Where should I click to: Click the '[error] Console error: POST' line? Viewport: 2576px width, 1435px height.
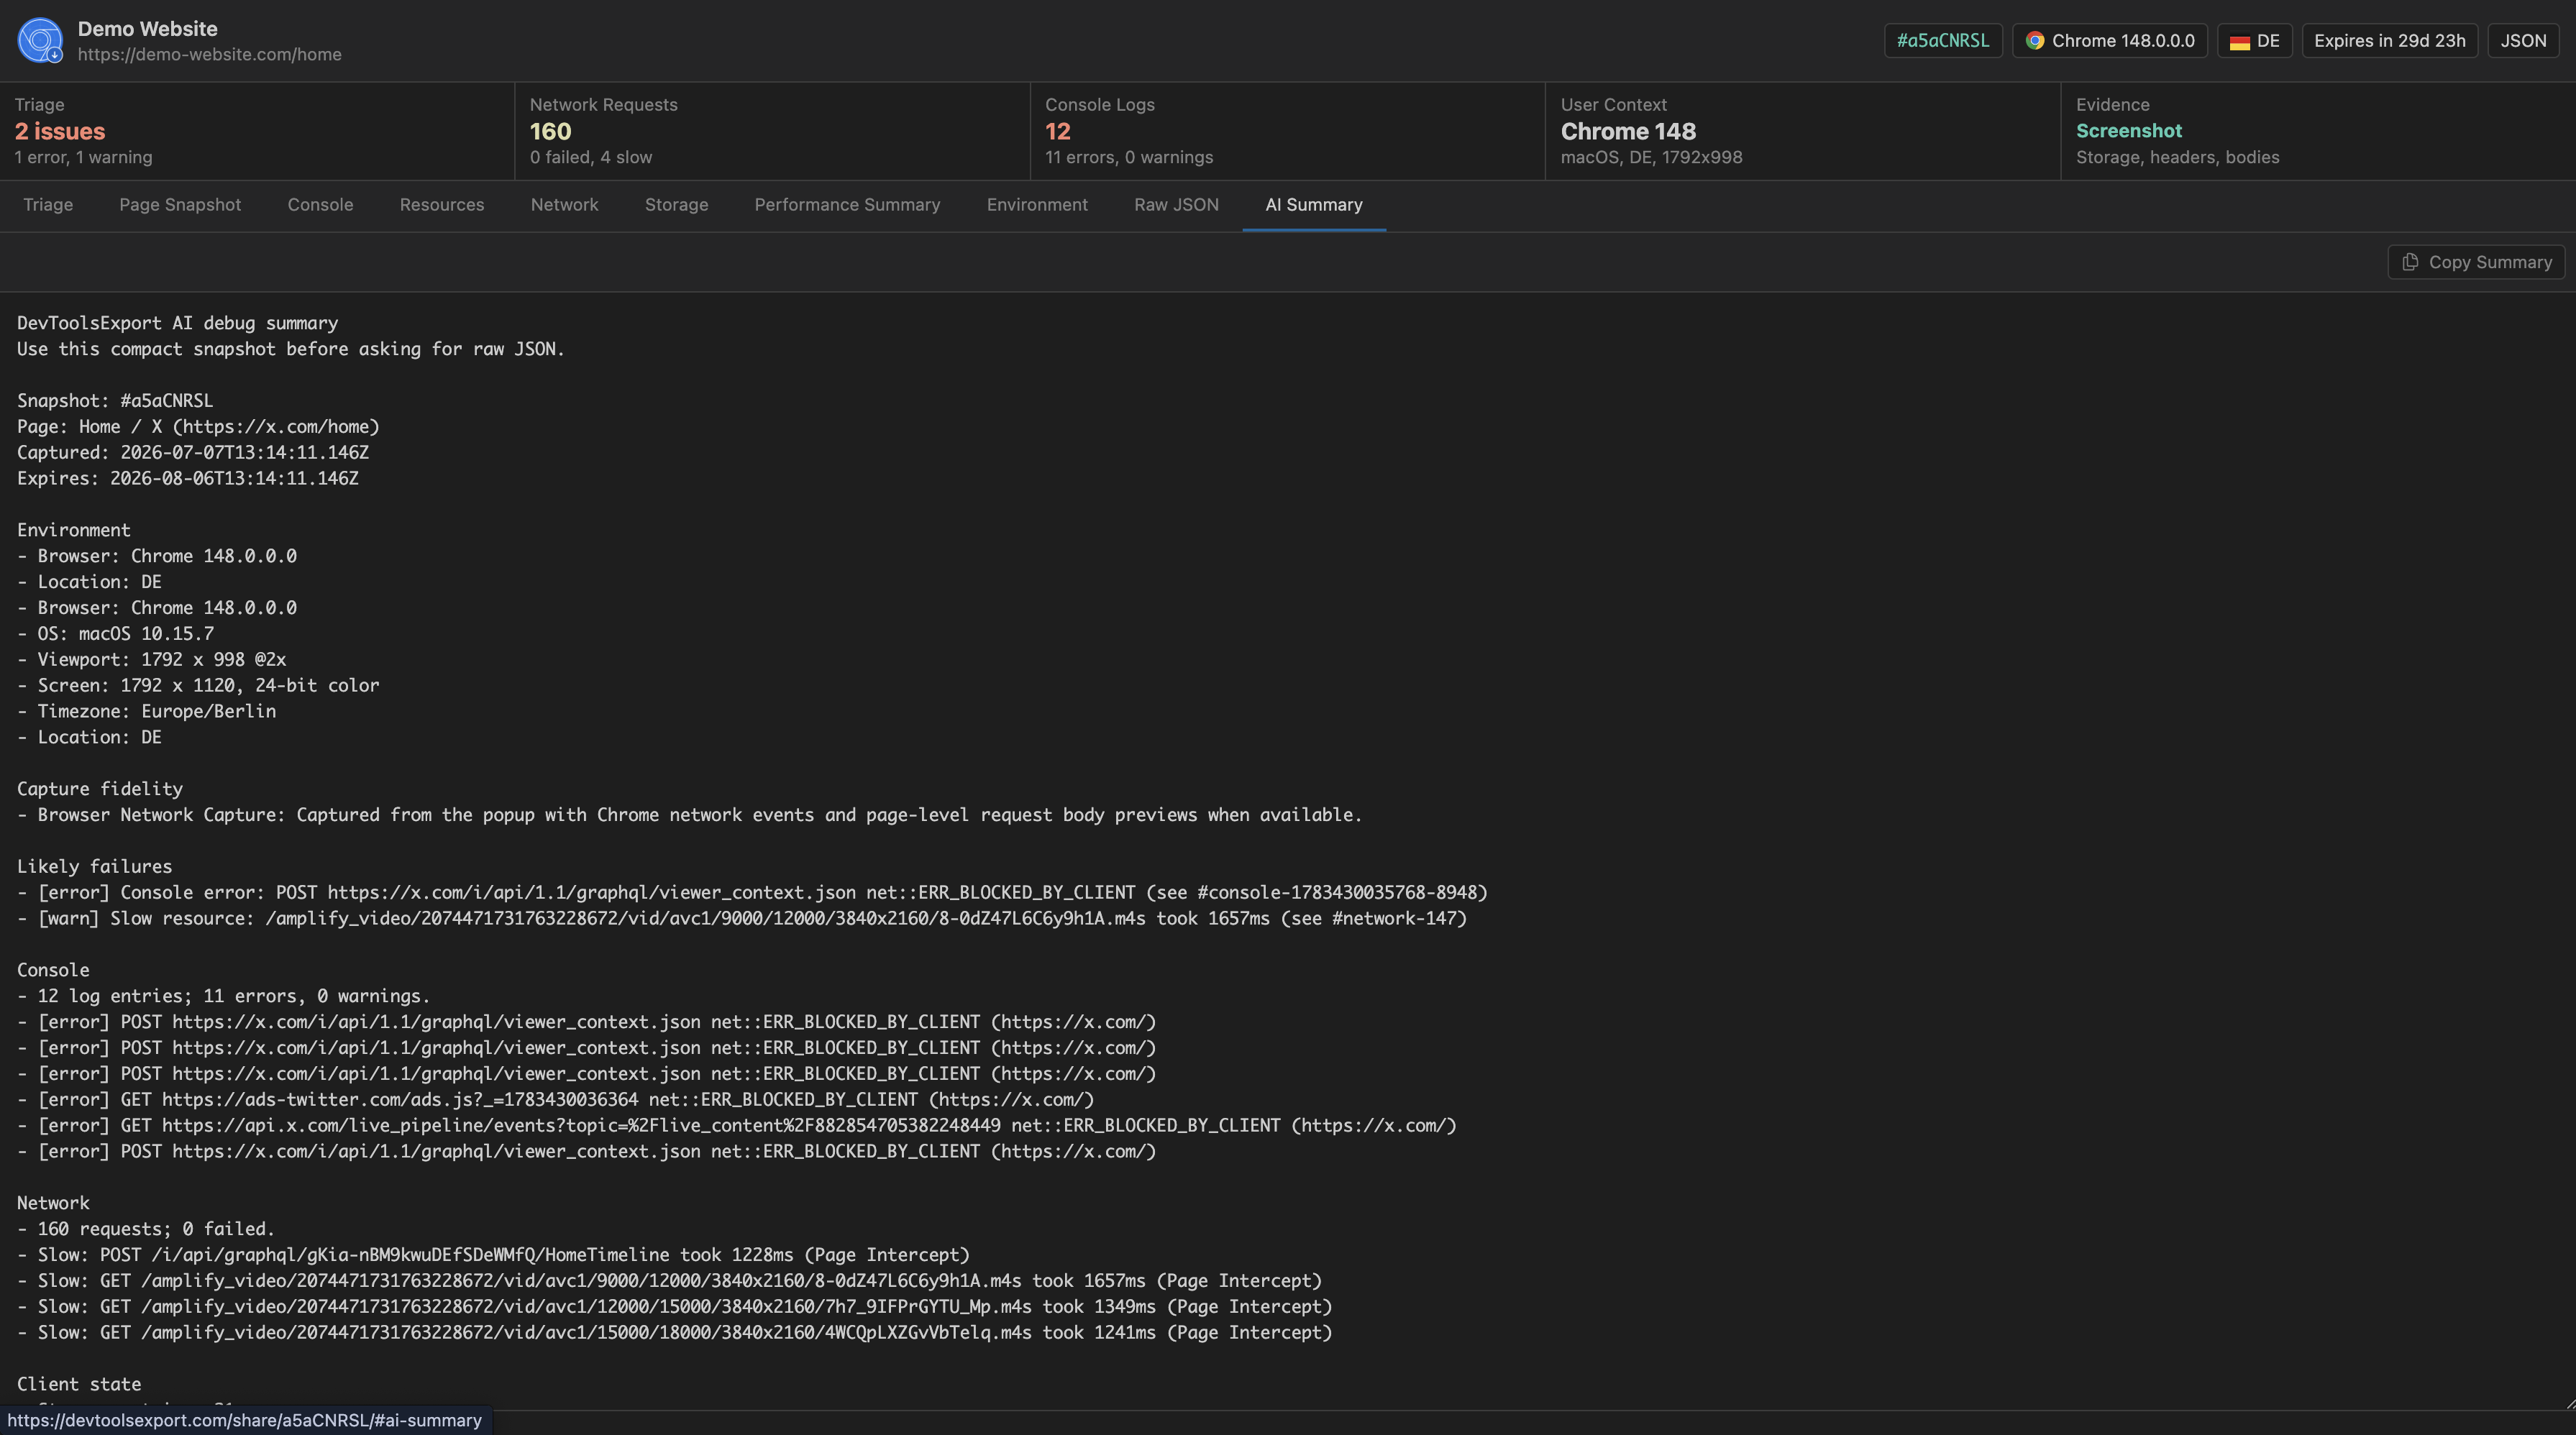(752, 893)
